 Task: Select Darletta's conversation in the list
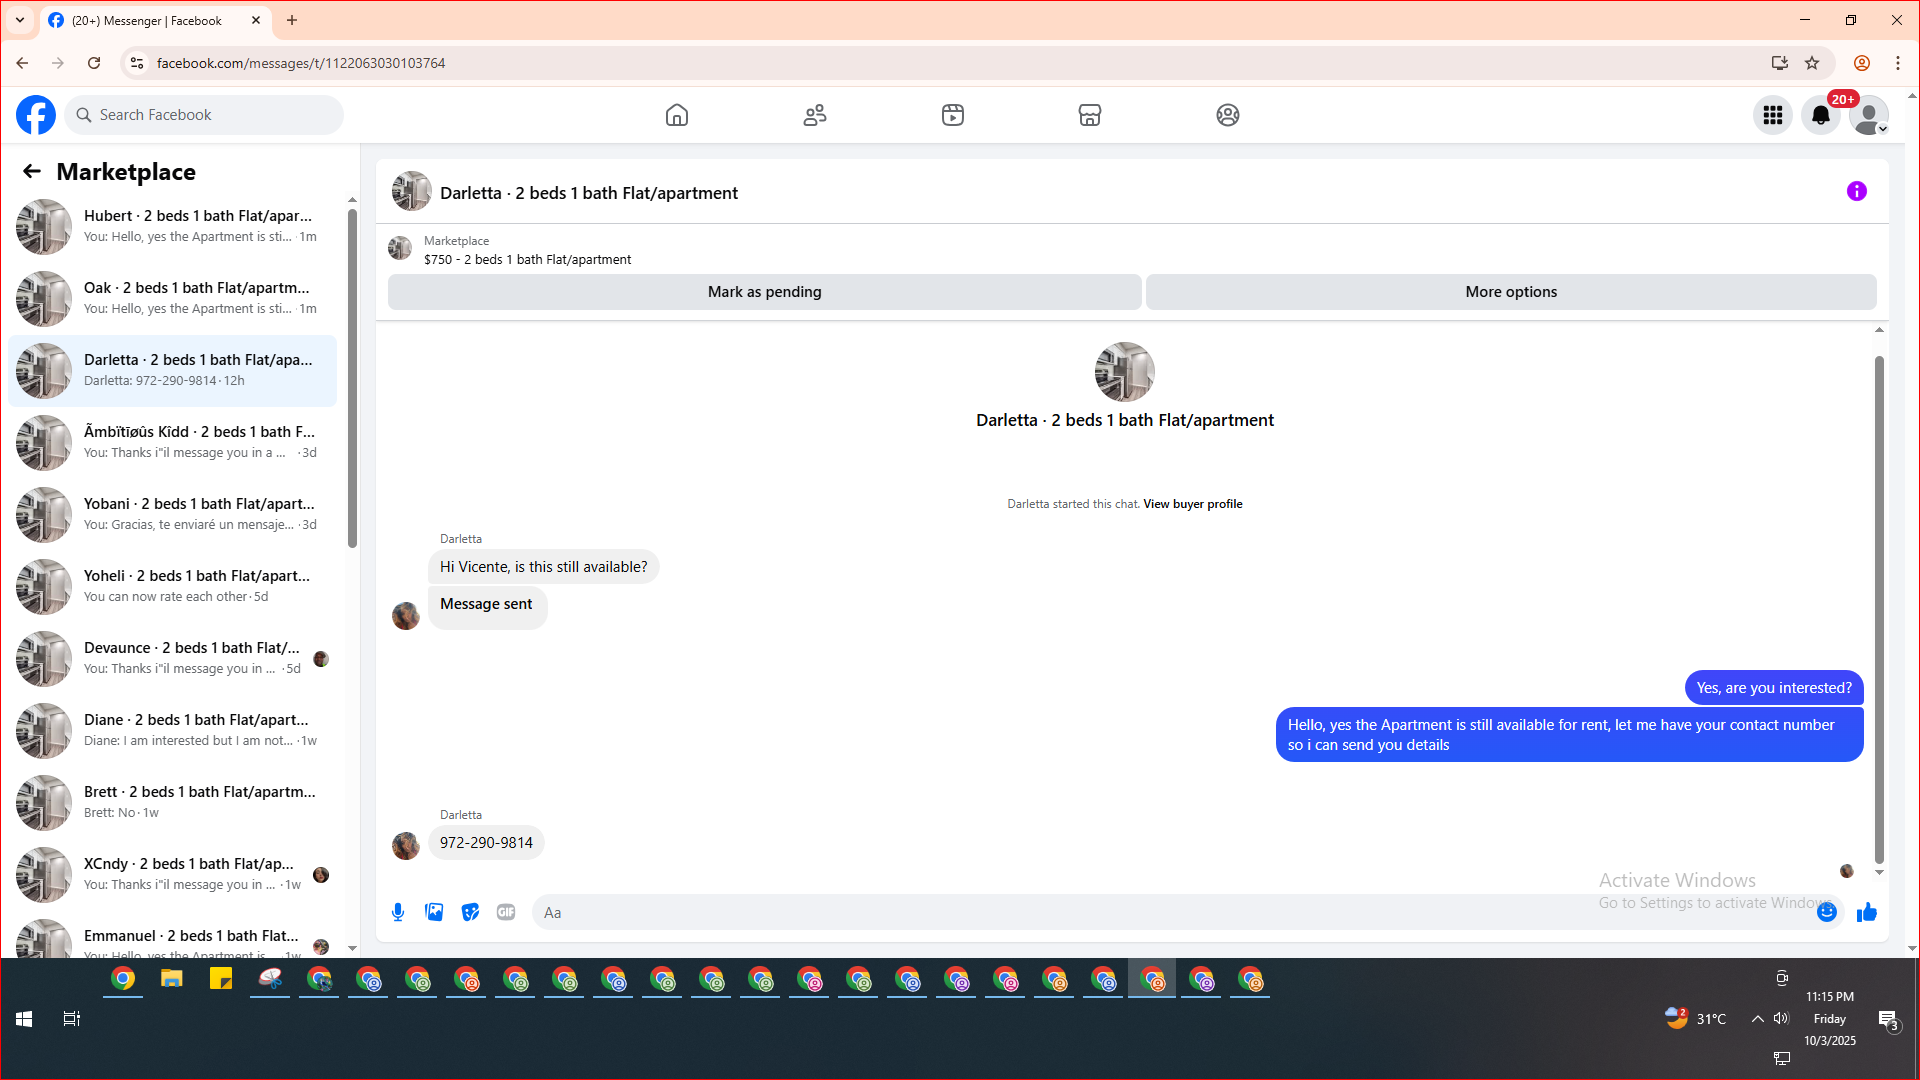(x=172, y=371)
